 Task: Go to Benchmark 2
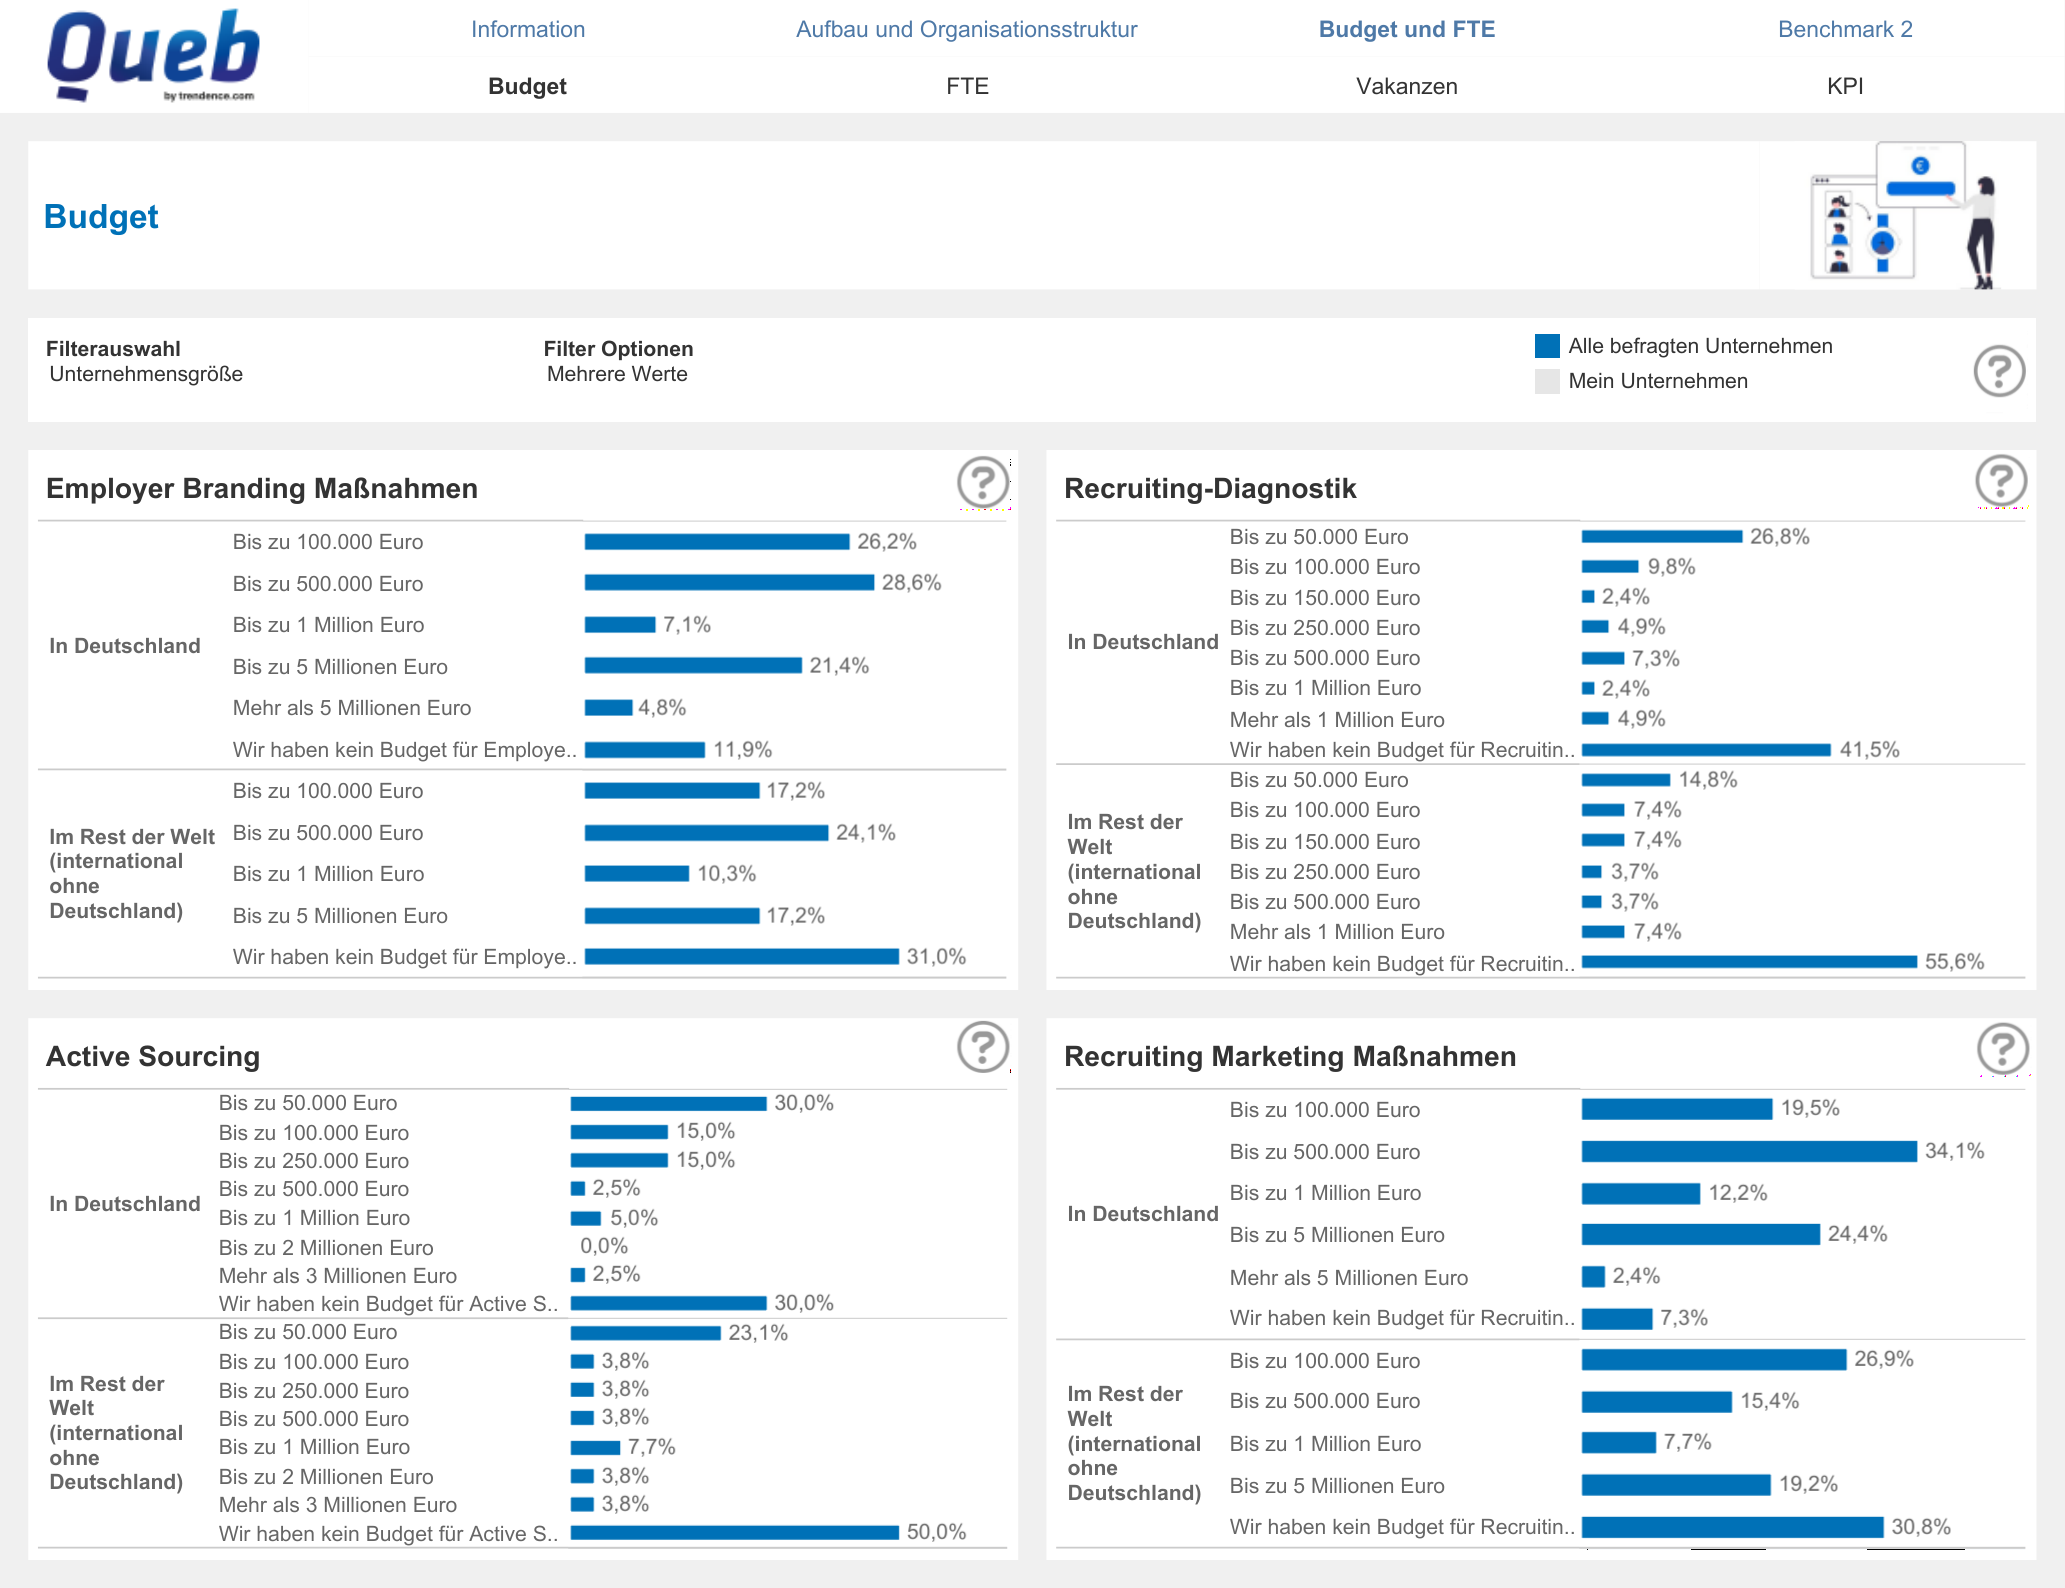[1845, 29]
